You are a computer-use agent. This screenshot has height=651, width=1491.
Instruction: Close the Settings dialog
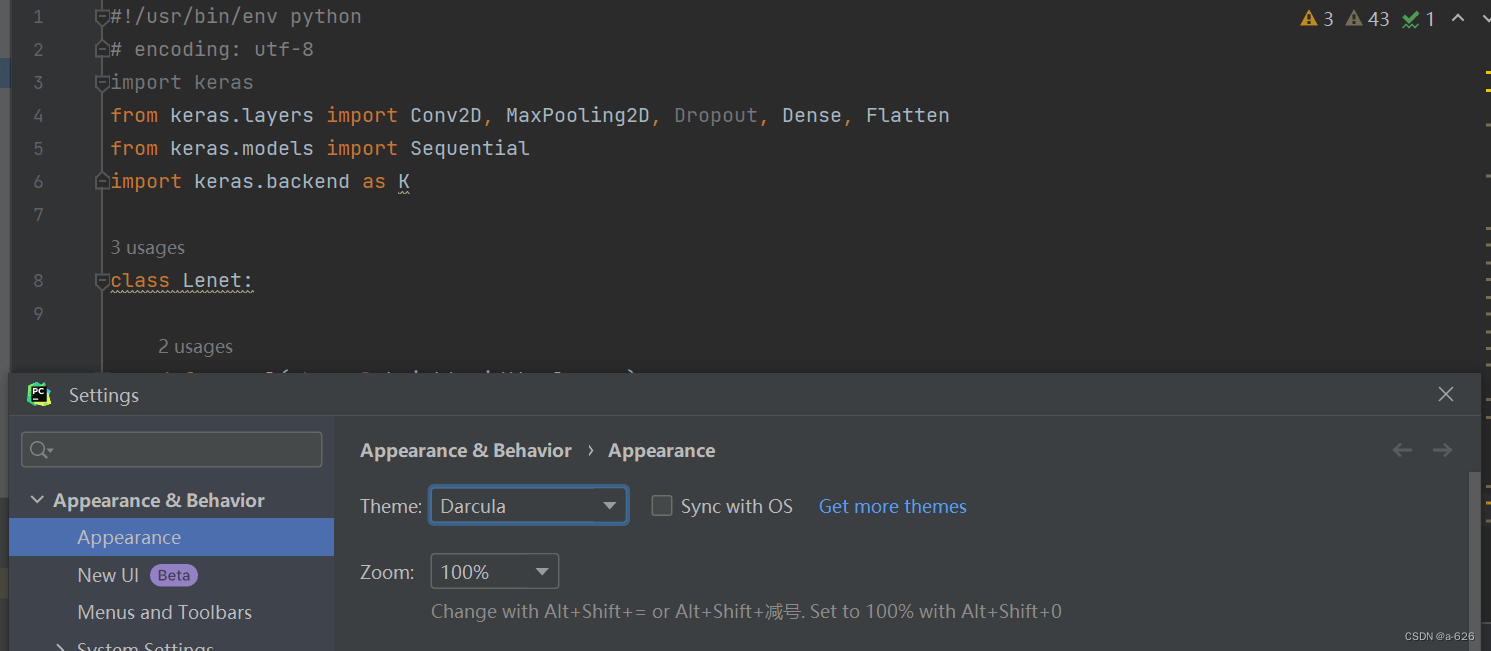click(1446, 394)
